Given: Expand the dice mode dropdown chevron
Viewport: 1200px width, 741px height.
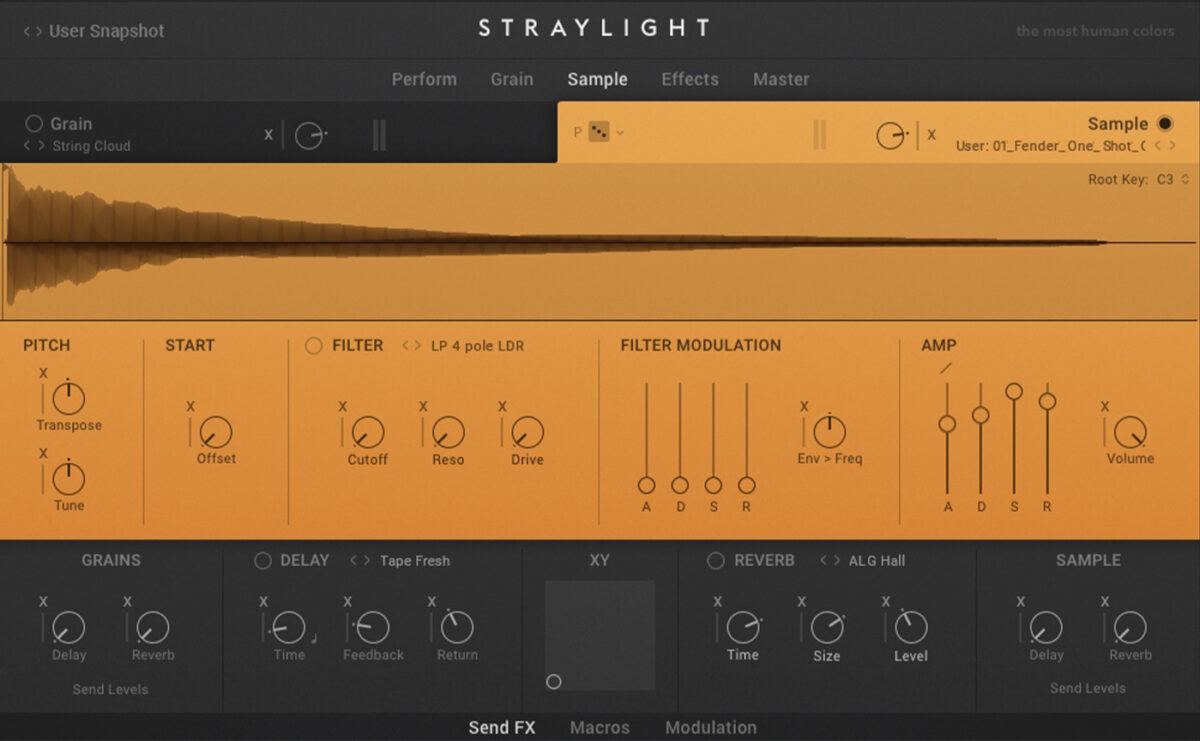Looking at the screenshot, I should pyautogui.click(x=619, y=131).
